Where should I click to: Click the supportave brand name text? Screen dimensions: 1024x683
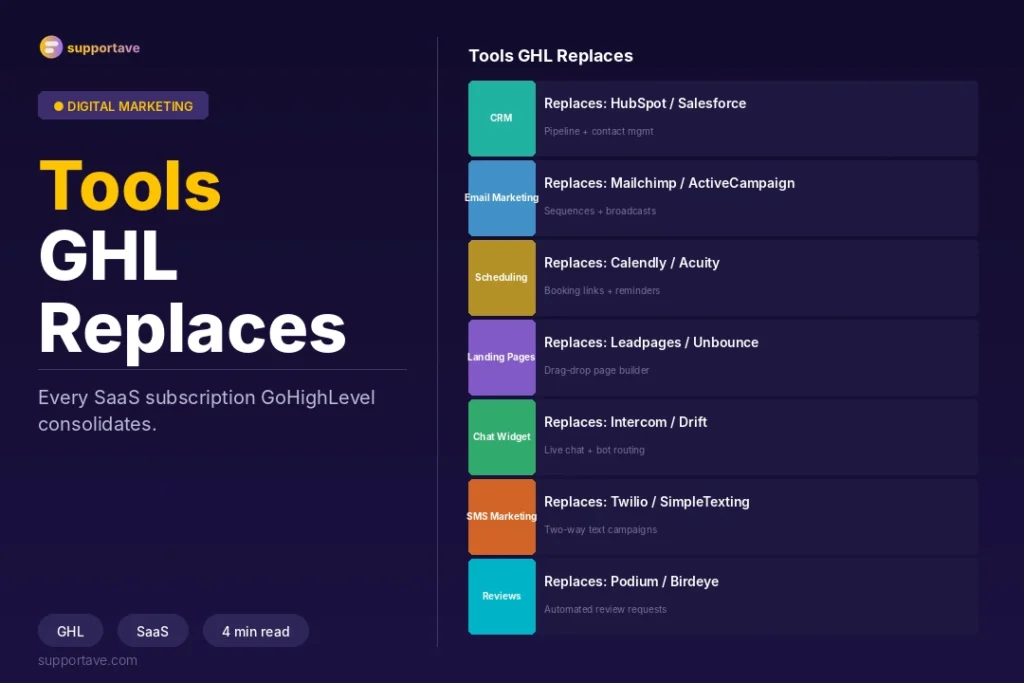(x=103, y=48)
